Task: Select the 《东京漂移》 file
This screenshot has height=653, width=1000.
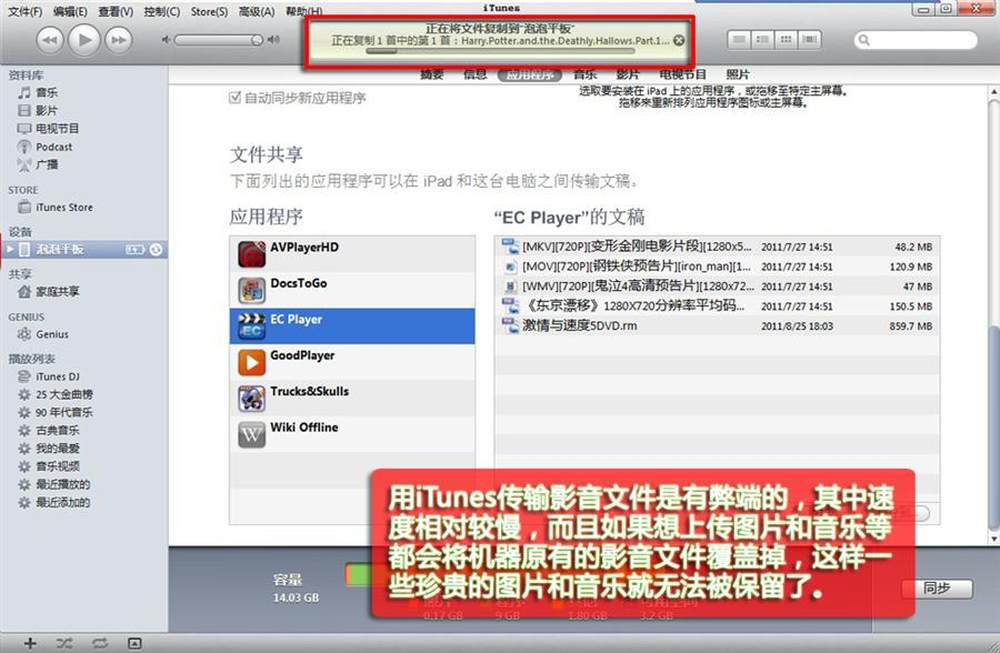Action: click(717, 306)
